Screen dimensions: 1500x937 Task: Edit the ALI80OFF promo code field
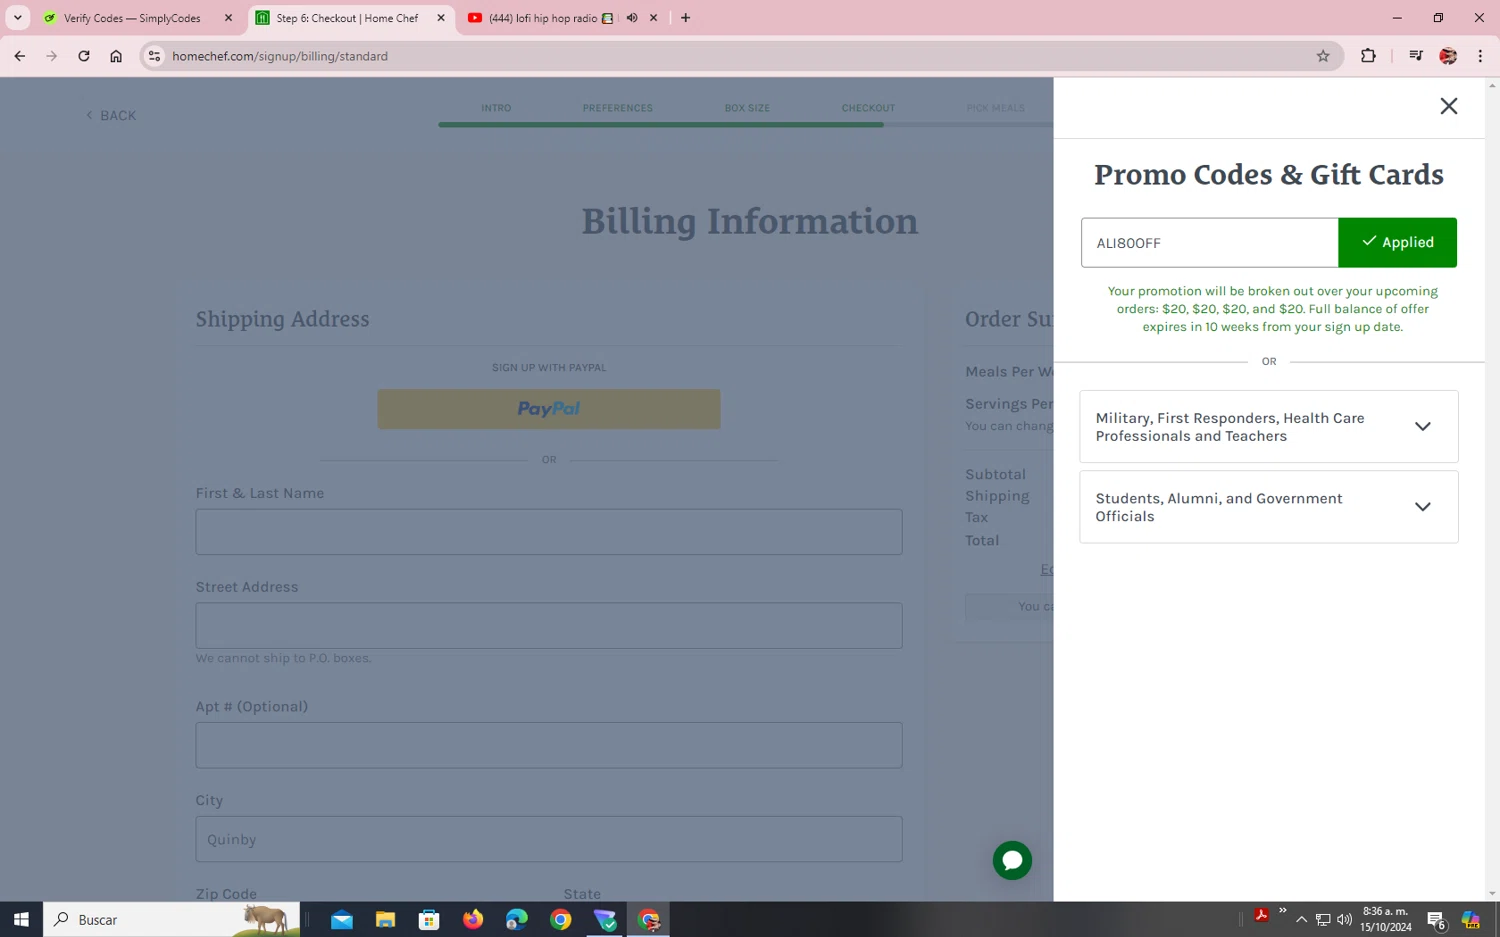click(x=1209, y=242)
